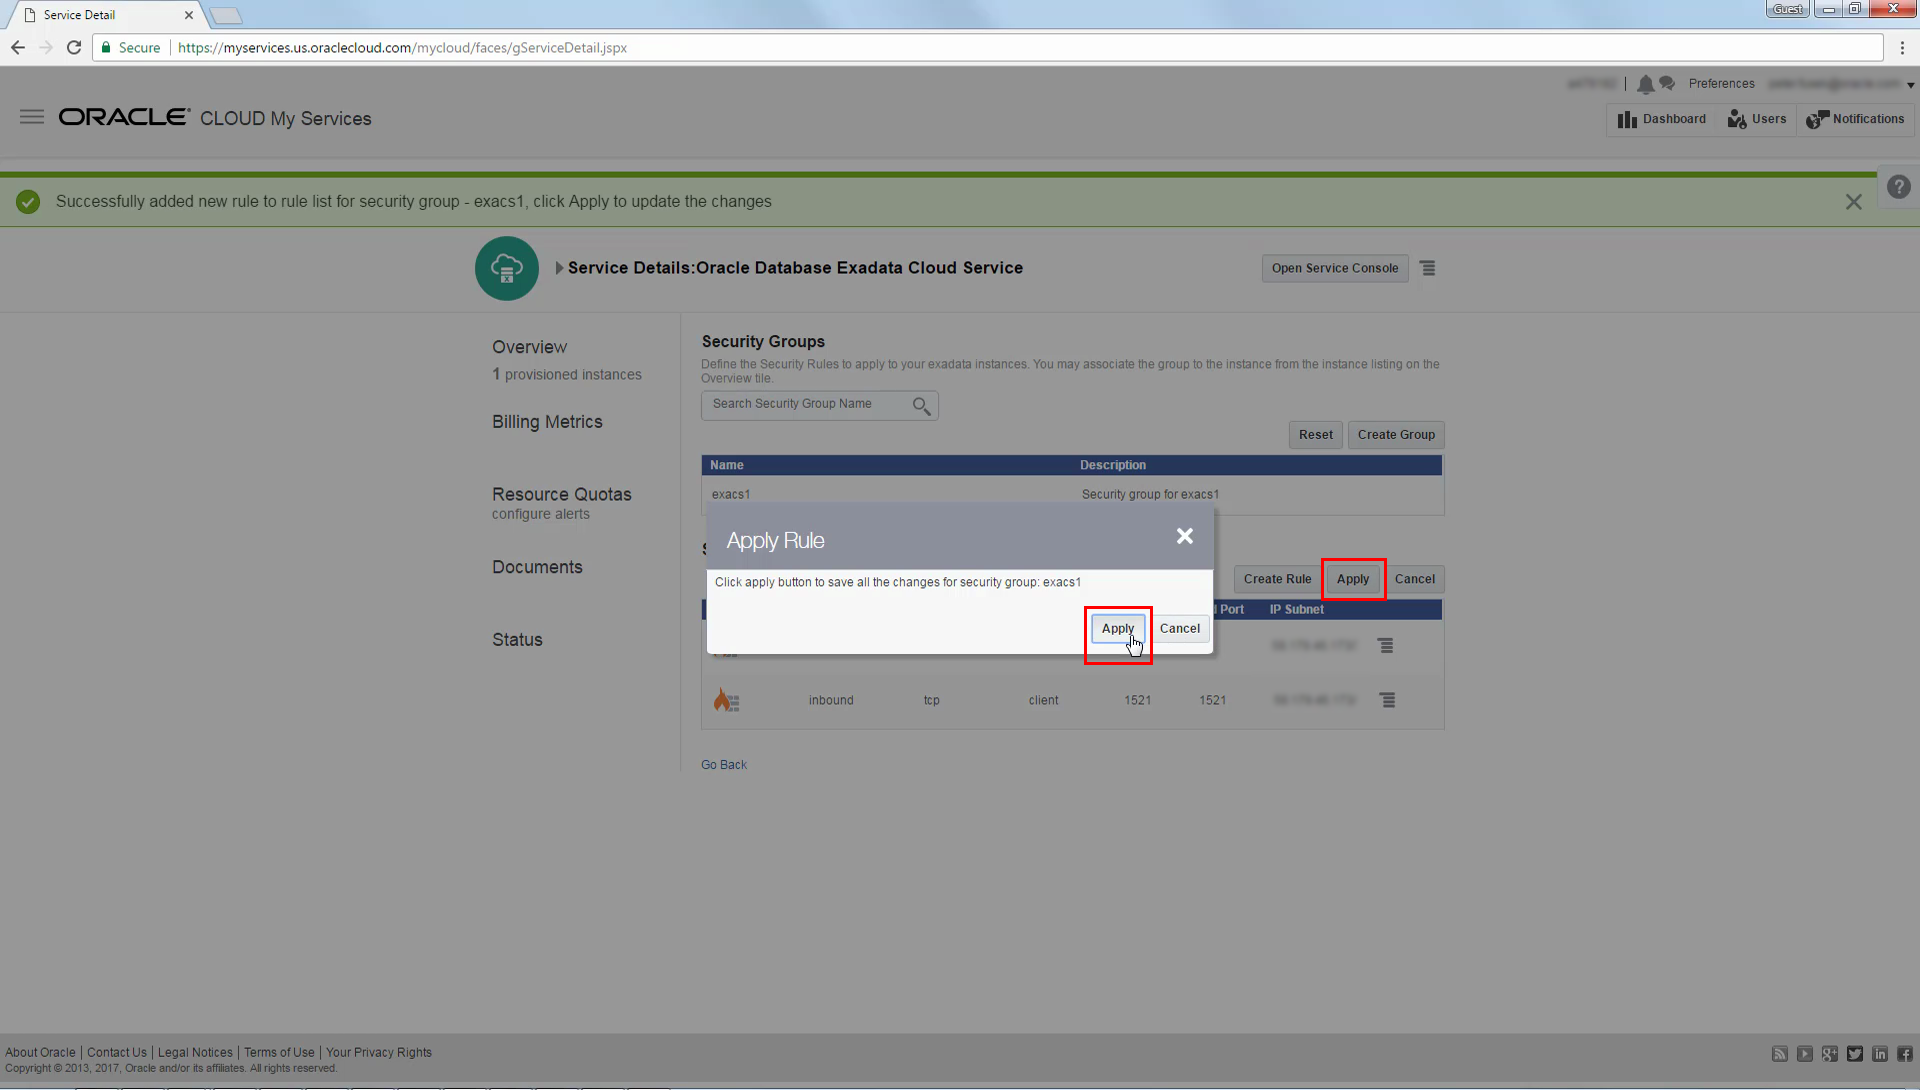Open the LinkedIn icon in footer
Screen dimensions: 1920x1090
coord(1880,1054)
